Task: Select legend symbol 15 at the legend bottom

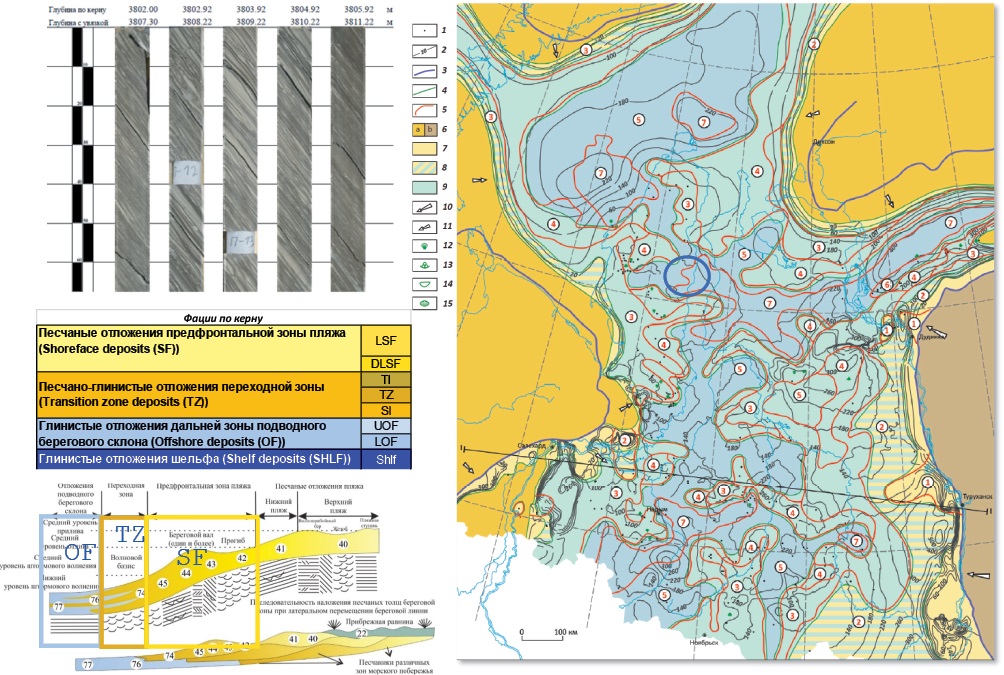Action: (422, 302)
